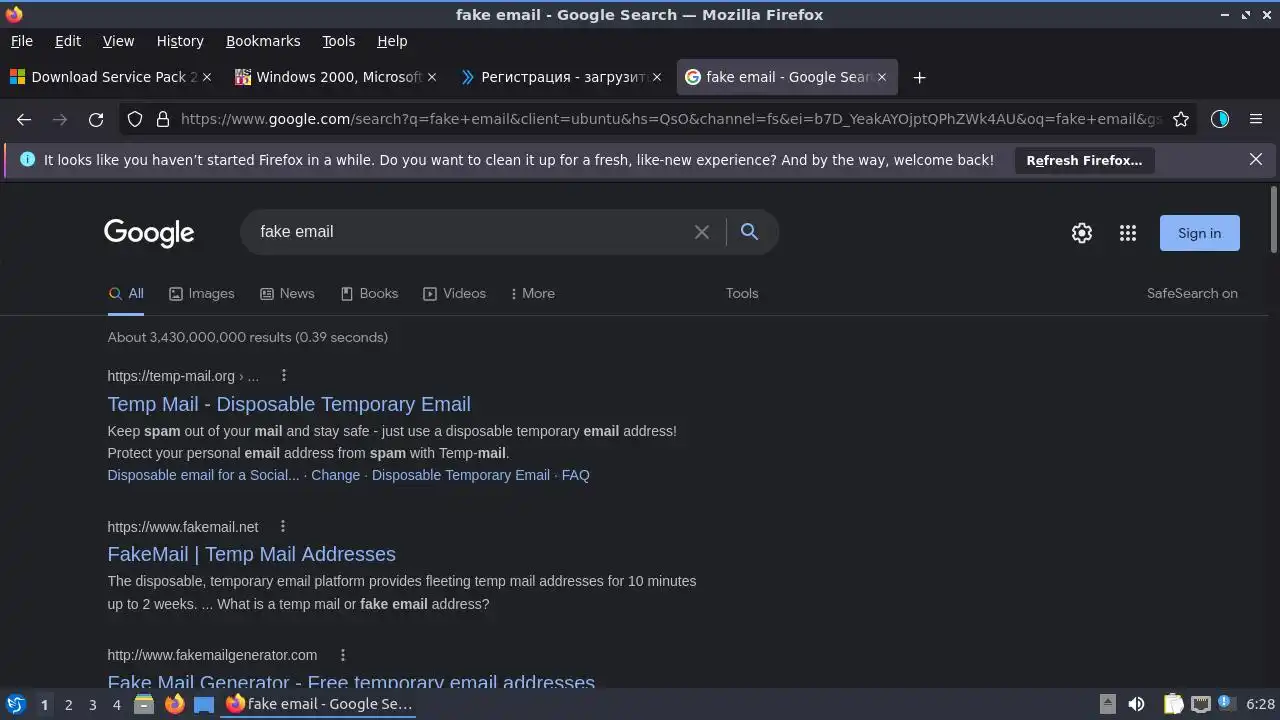
Task: Switch to virtual desktop 2
Action: (x=68, y=704)
